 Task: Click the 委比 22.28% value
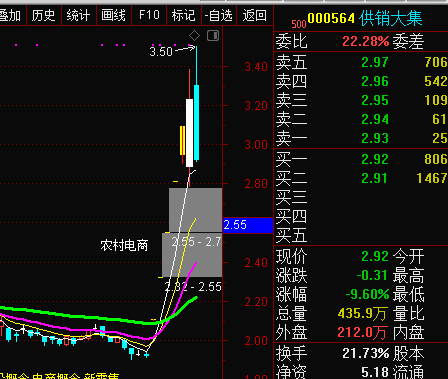pyautogui.click(x=366, y=42)
